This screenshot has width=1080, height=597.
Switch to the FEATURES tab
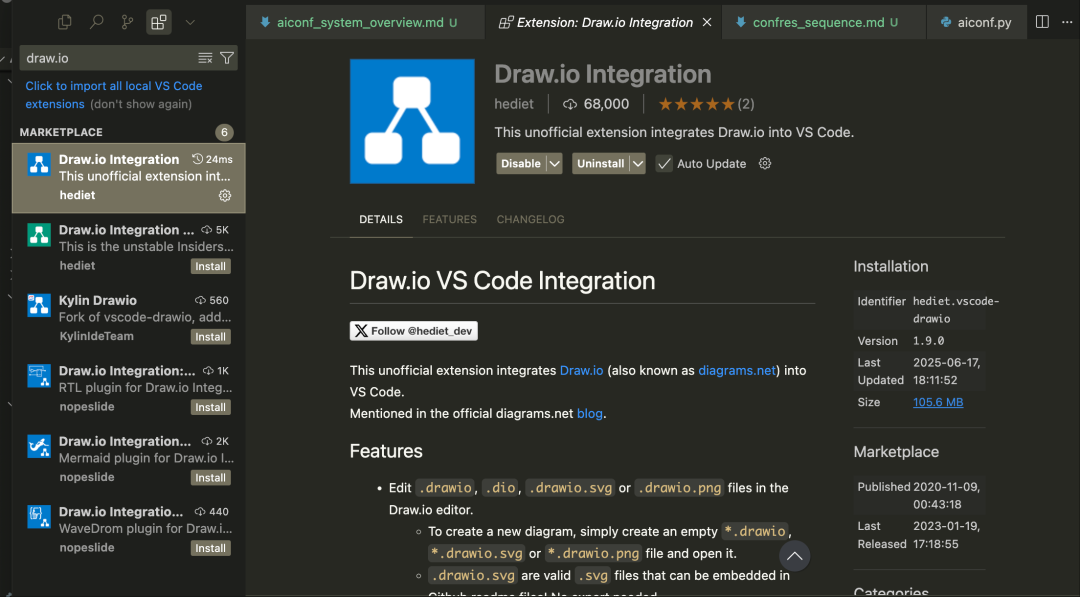pos(449,219)
